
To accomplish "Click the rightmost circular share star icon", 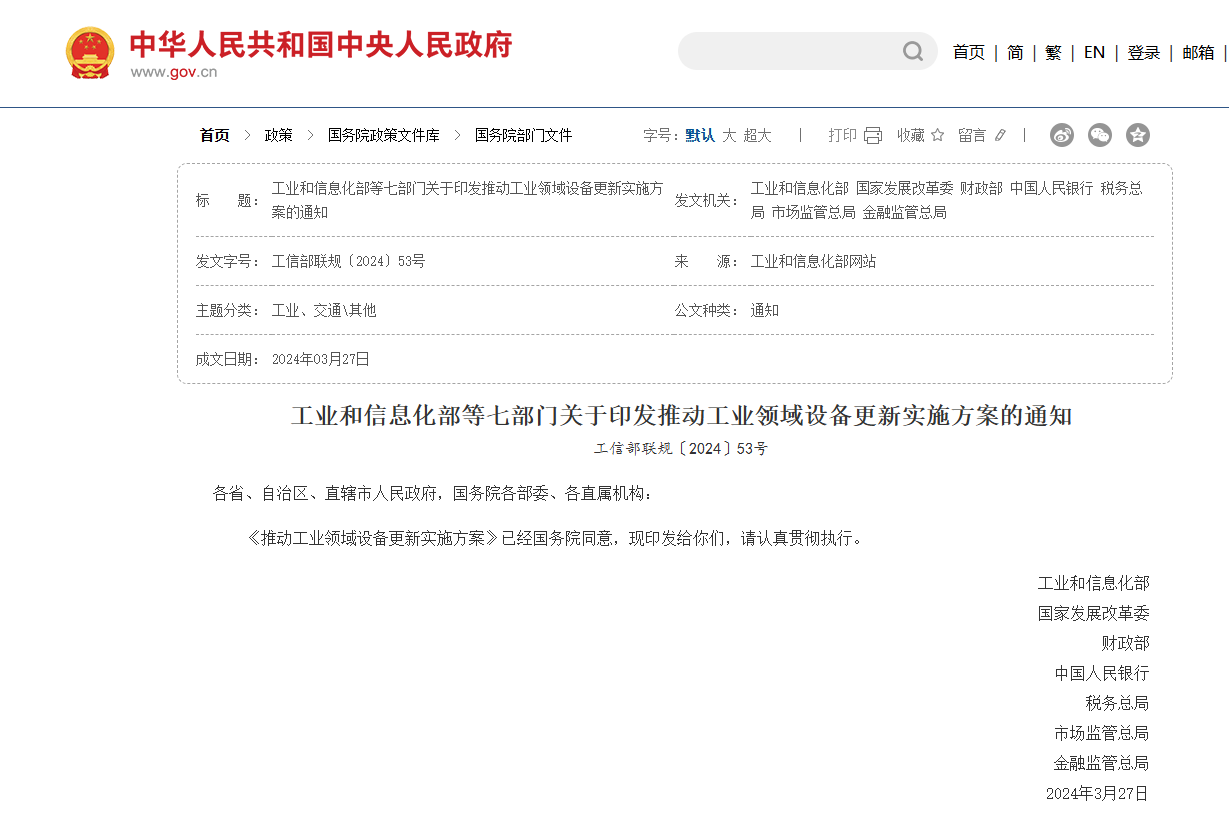I will point(1138,134).
